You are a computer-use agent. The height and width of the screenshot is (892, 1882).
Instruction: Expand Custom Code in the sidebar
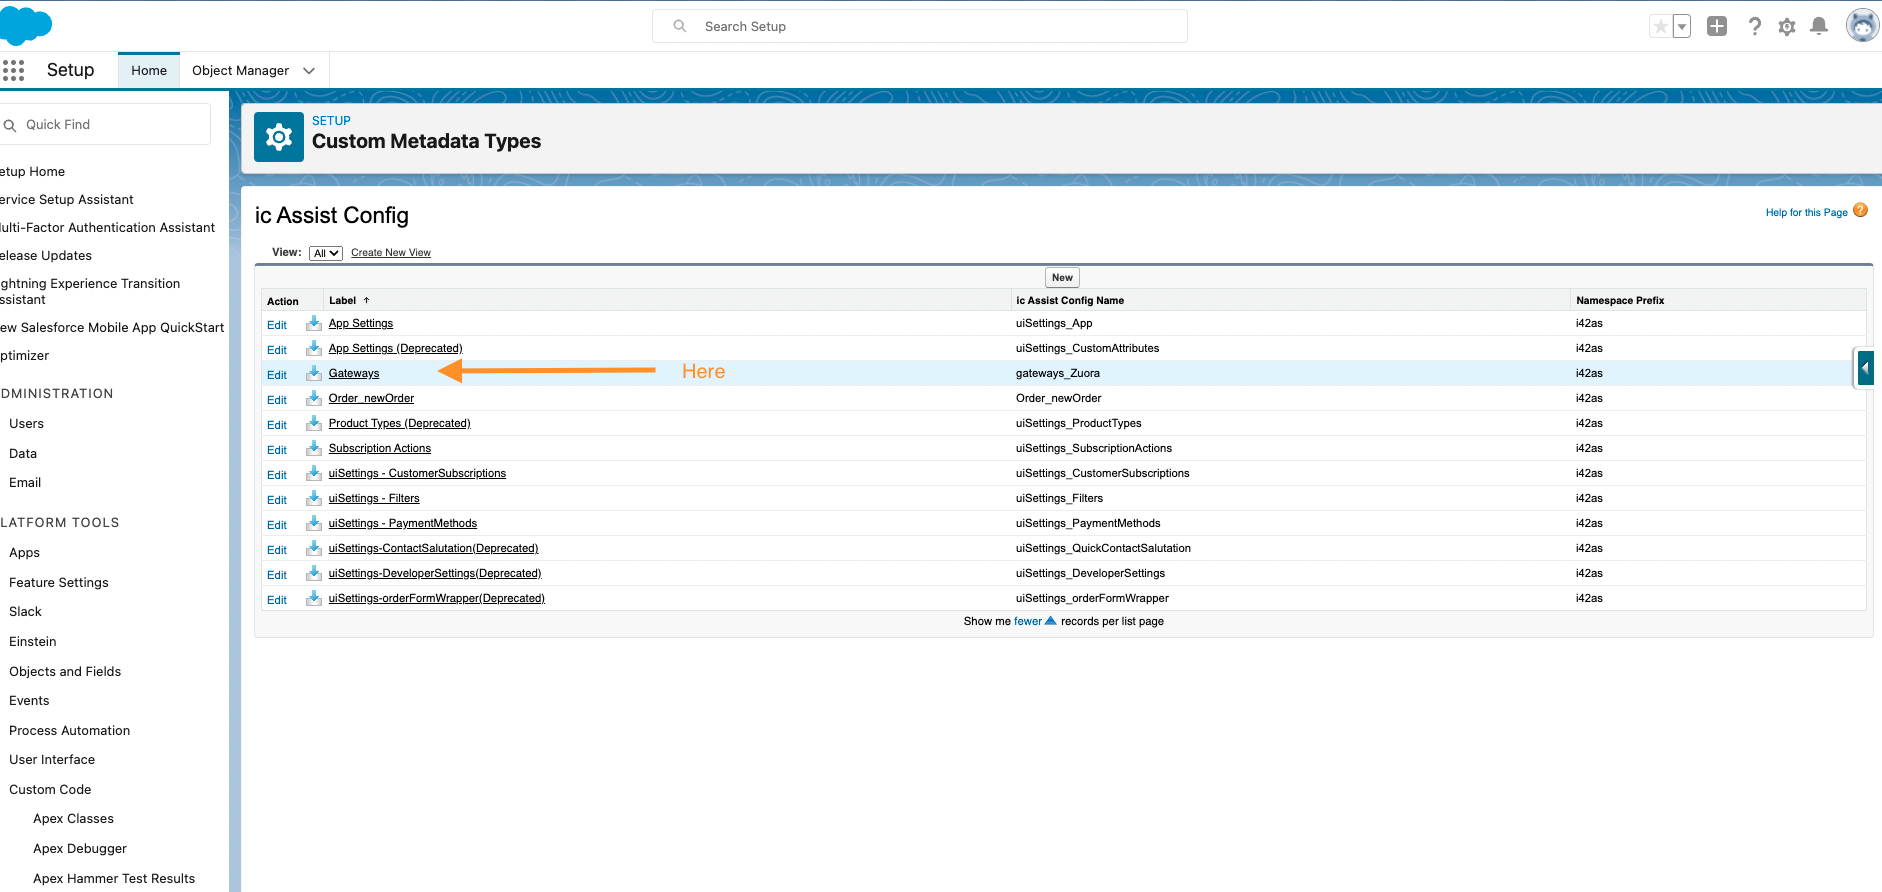(50, 789)
